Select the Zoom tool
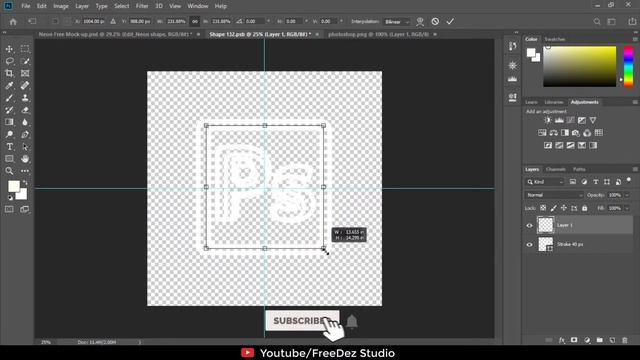Viewport: 640px width, 360px height. click(9, 171)
